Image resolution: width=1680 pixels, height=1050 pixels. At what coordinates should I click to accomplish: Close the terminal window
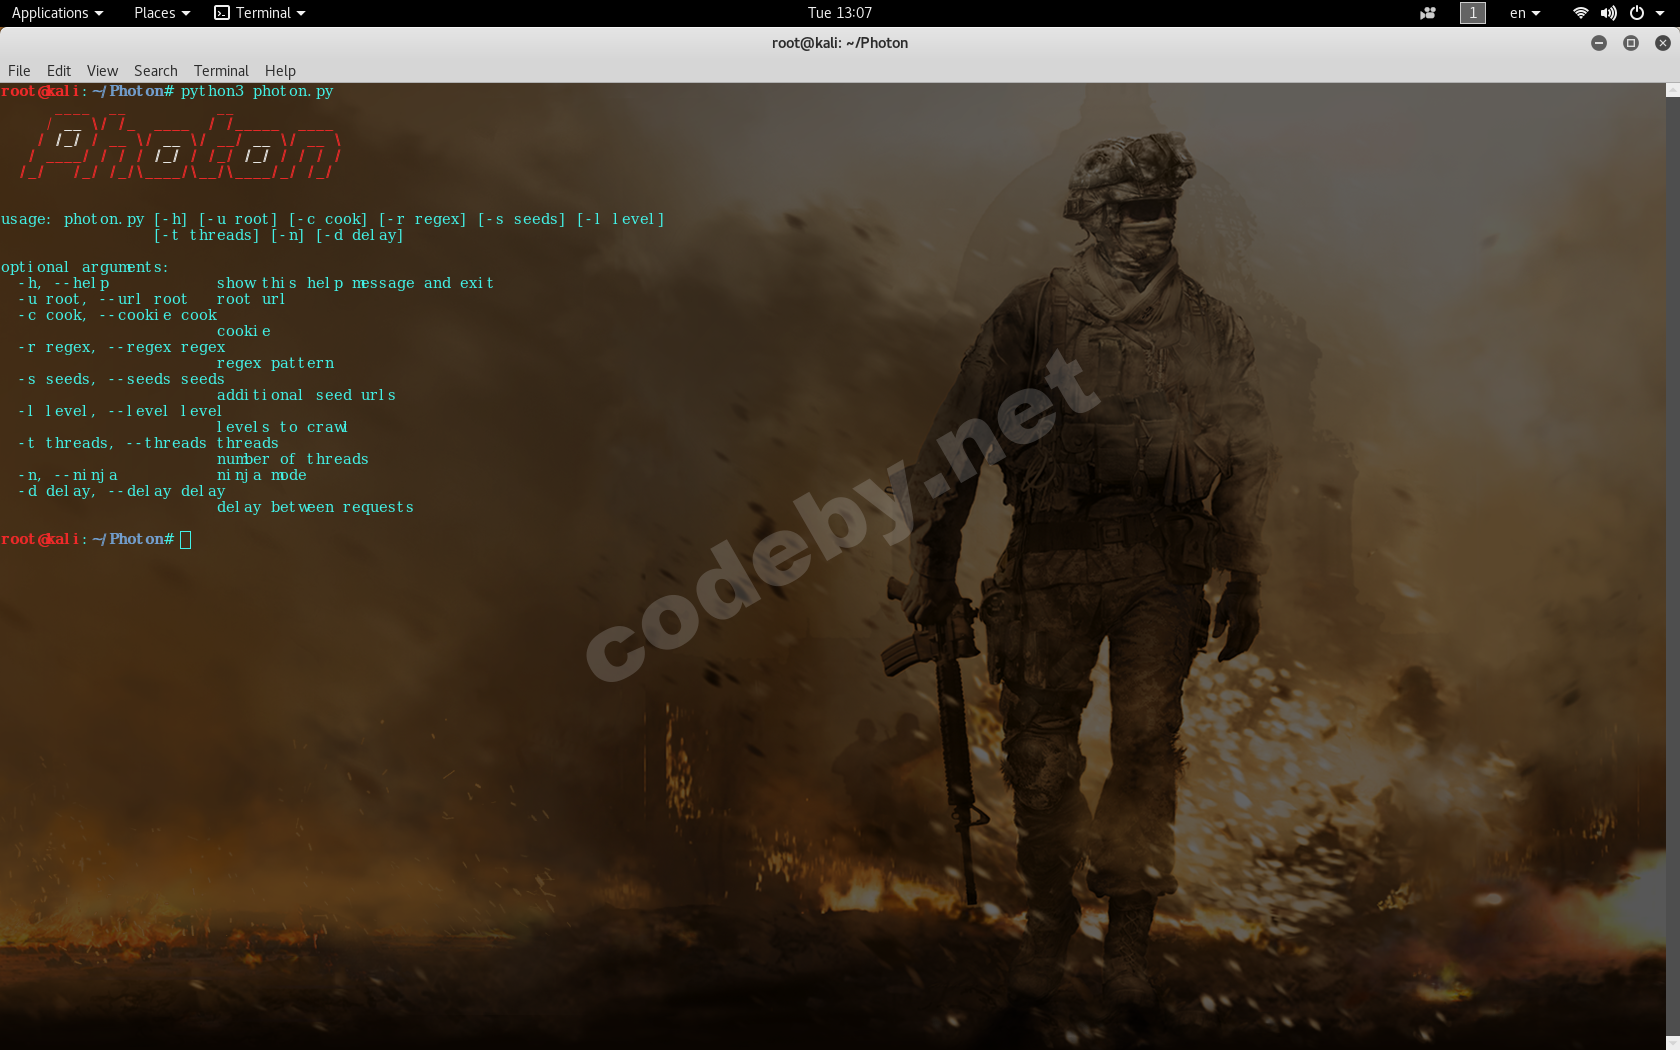point(1663,43)
